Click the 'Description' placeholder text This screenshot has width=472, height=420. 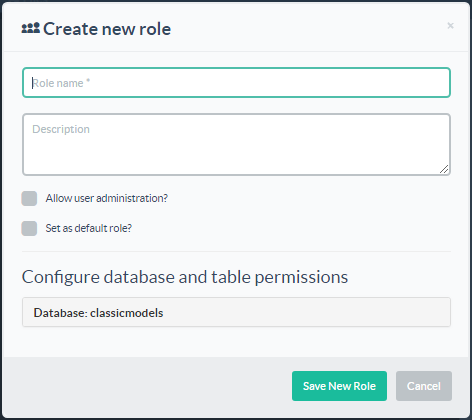[61, 129]
